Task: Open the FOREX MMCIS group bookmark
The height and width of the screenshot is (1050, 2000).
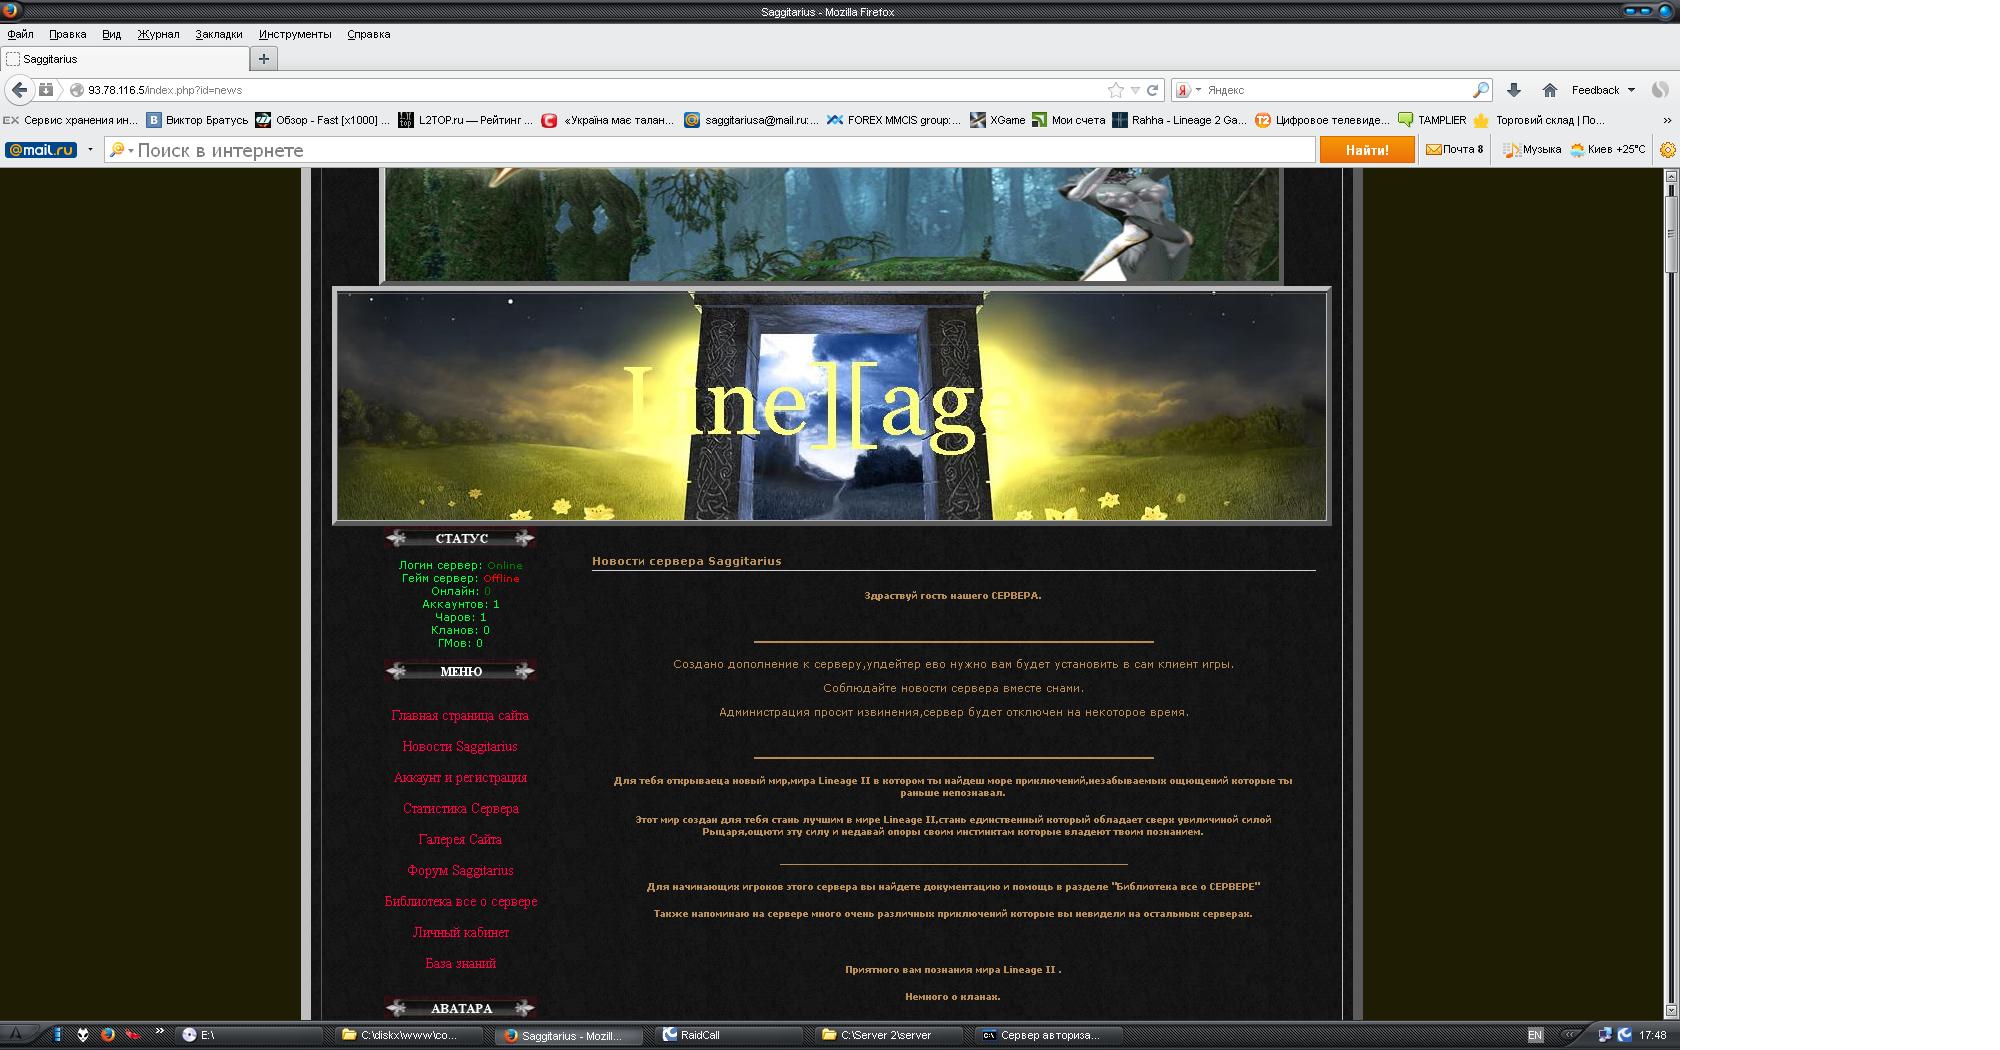Action: tap(893, 120)
